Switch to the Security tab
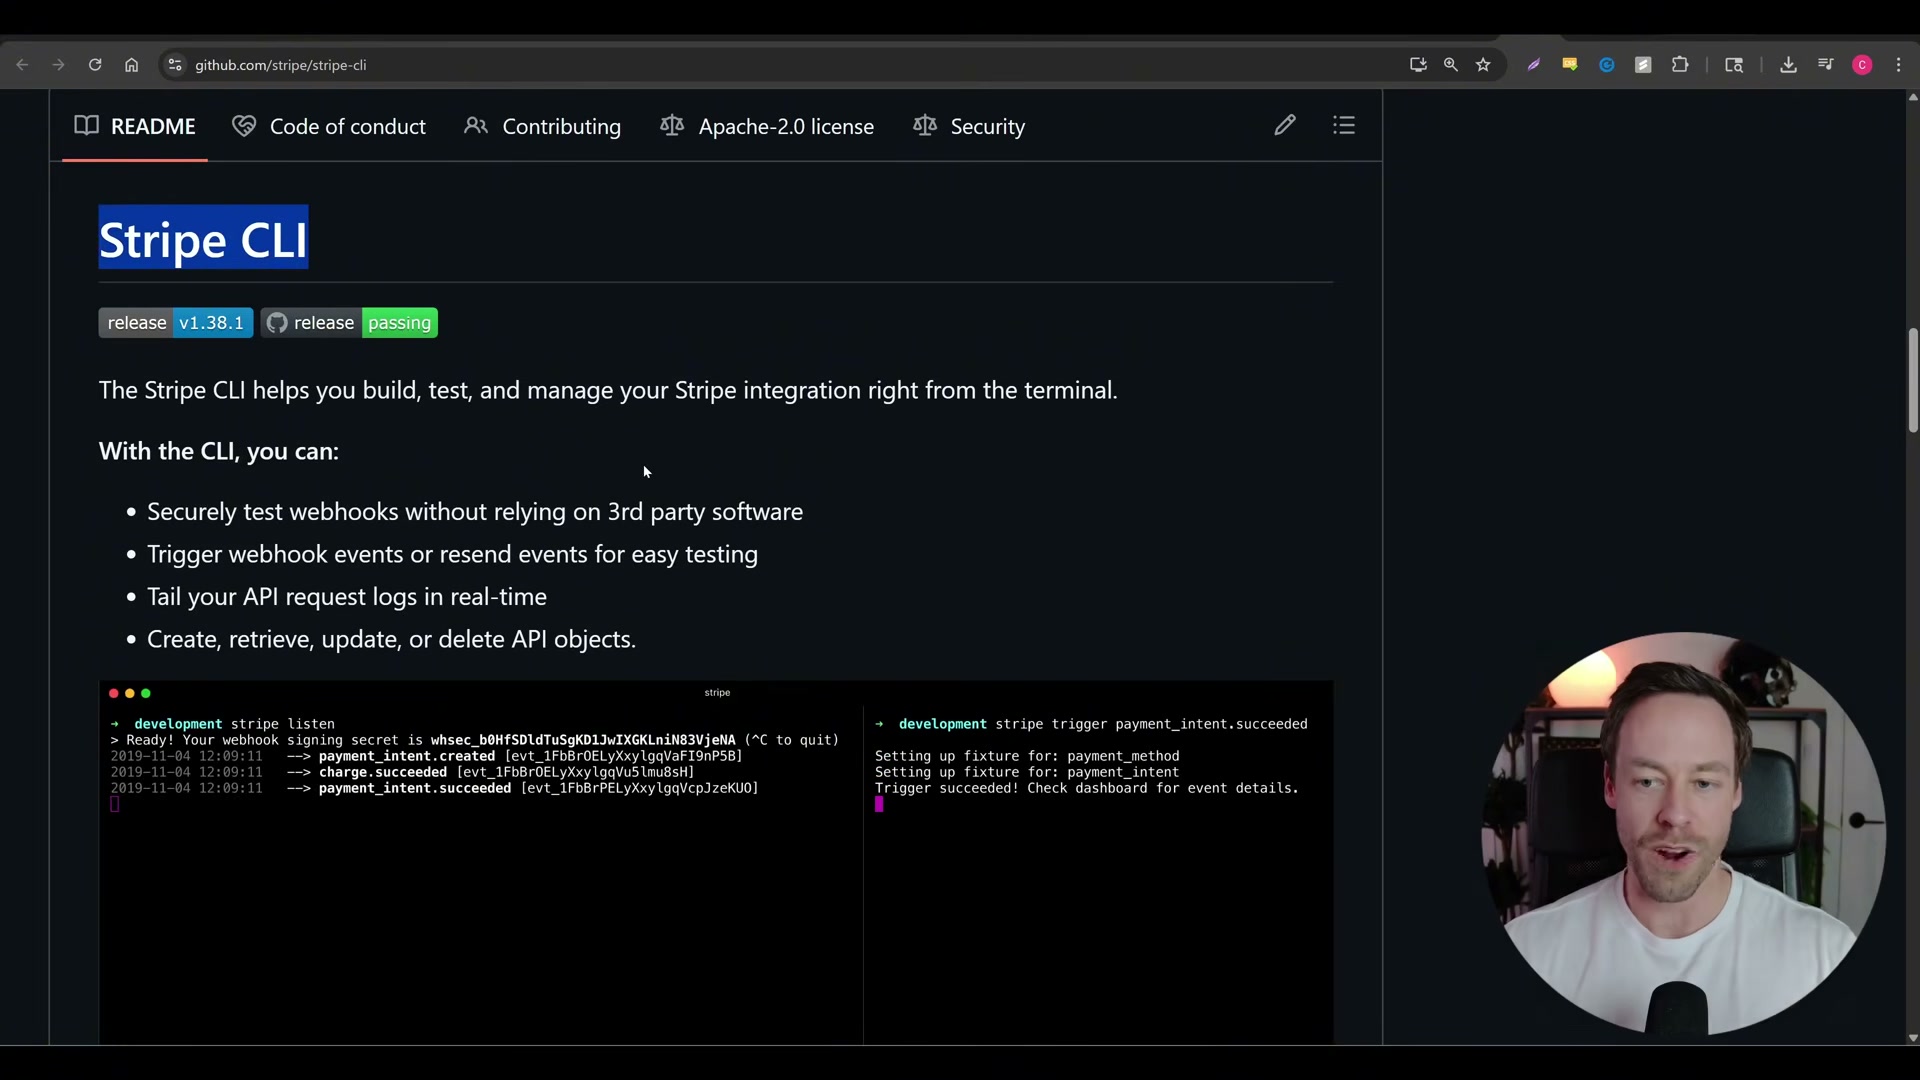Viewport: 1920px width, 1080px height. pos(969,126)
